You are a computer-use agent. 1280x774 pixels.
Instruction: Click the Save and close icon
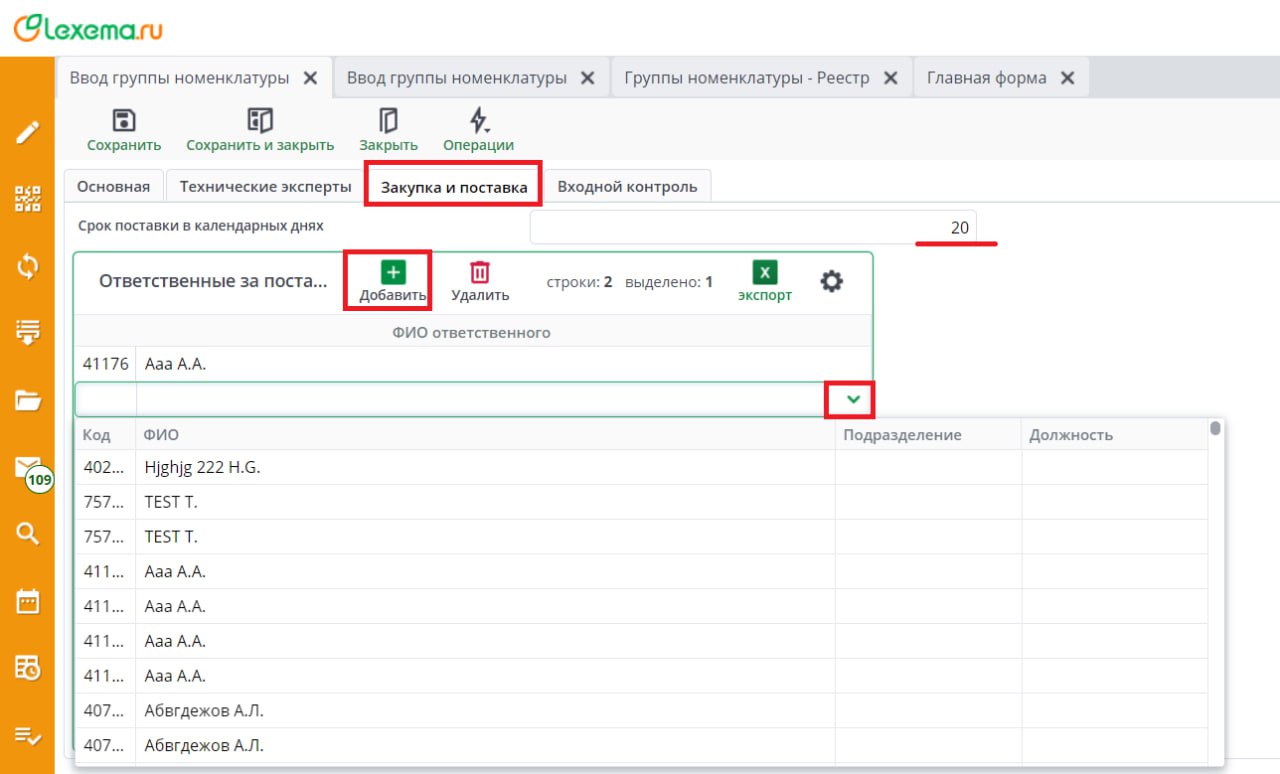coord(260,121)
